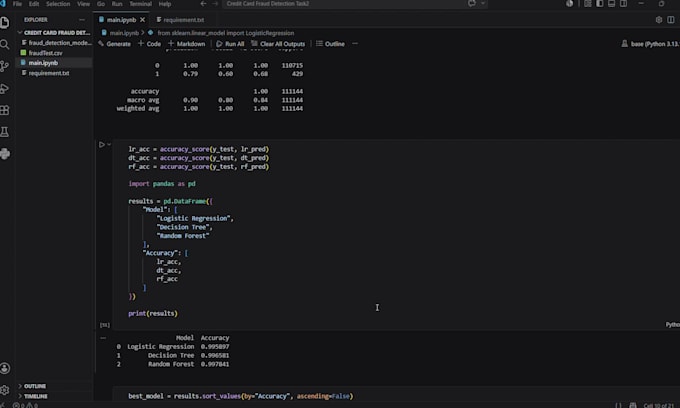
Task: Click the import pandas as pd line
Action: coord(162,183)
